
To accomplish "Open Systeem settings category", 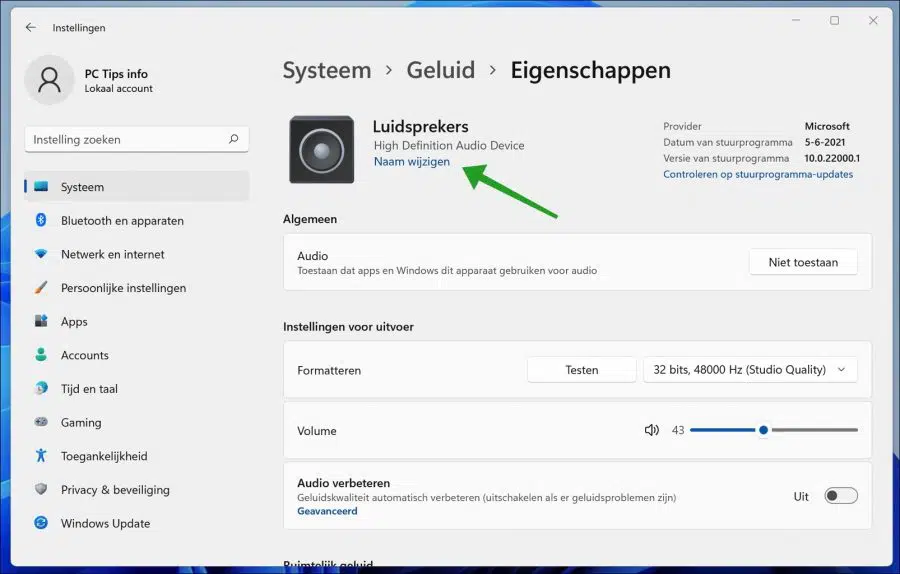I will (x=137, y=187).
